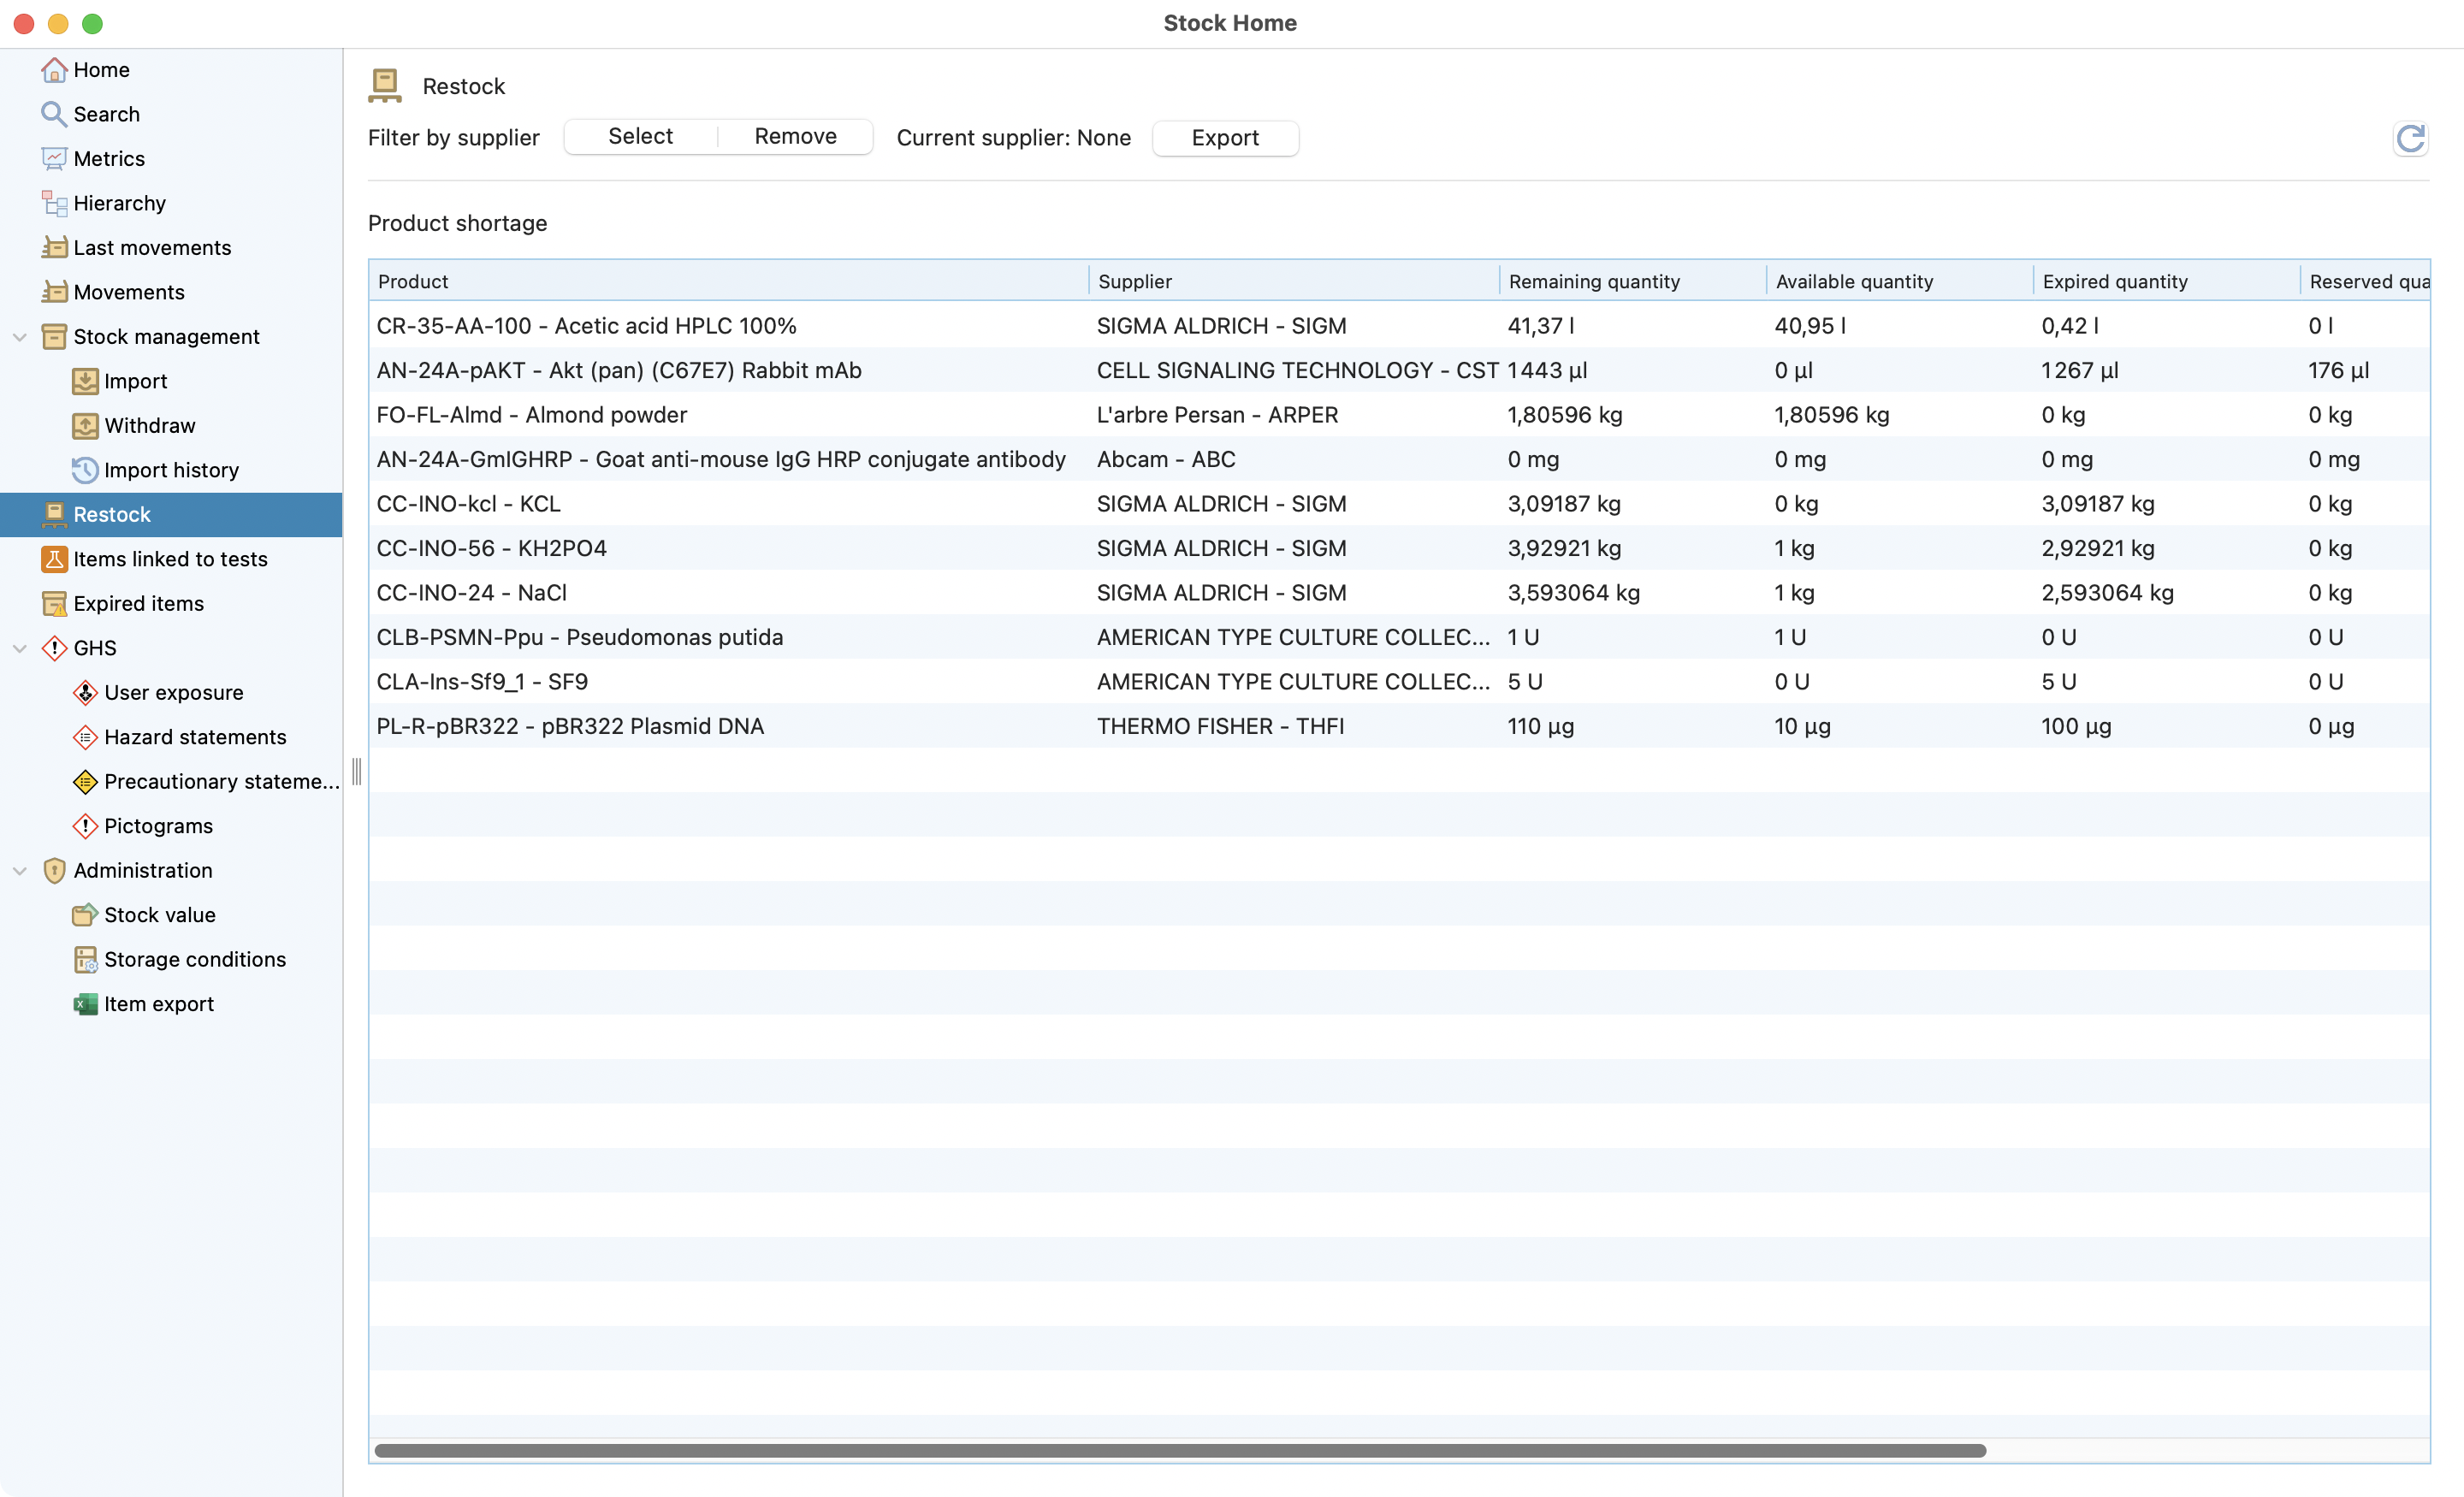Click the Administration shield icon
Viewport: 2464px width, 1497px height.
pos(54,871)
